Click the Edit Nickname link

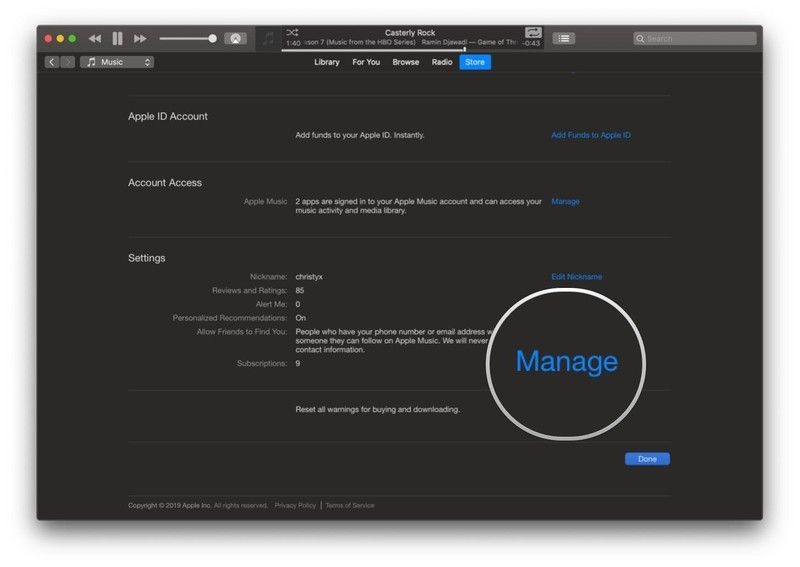click(577, 277)
